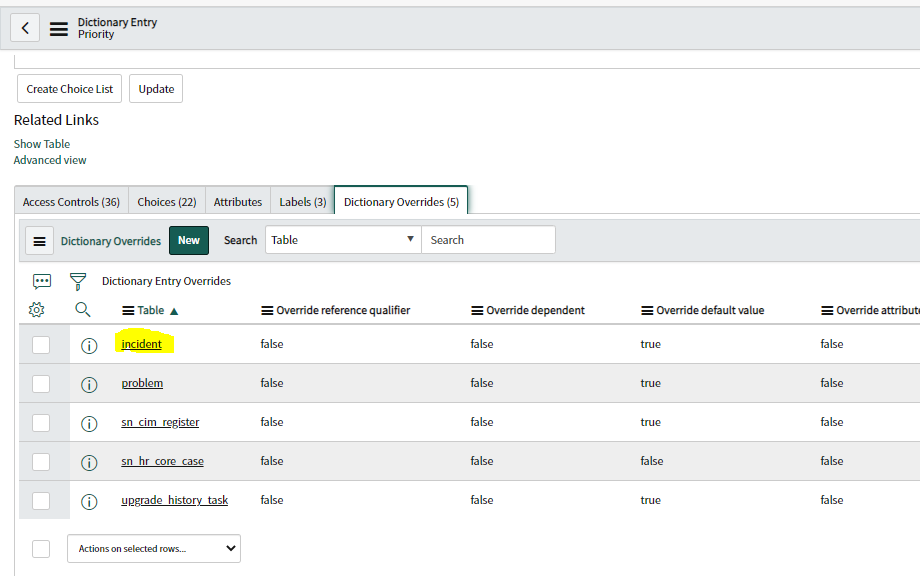The image size is (920, 576).
Task: Open the form context hamburger menu
Action: 59,29
